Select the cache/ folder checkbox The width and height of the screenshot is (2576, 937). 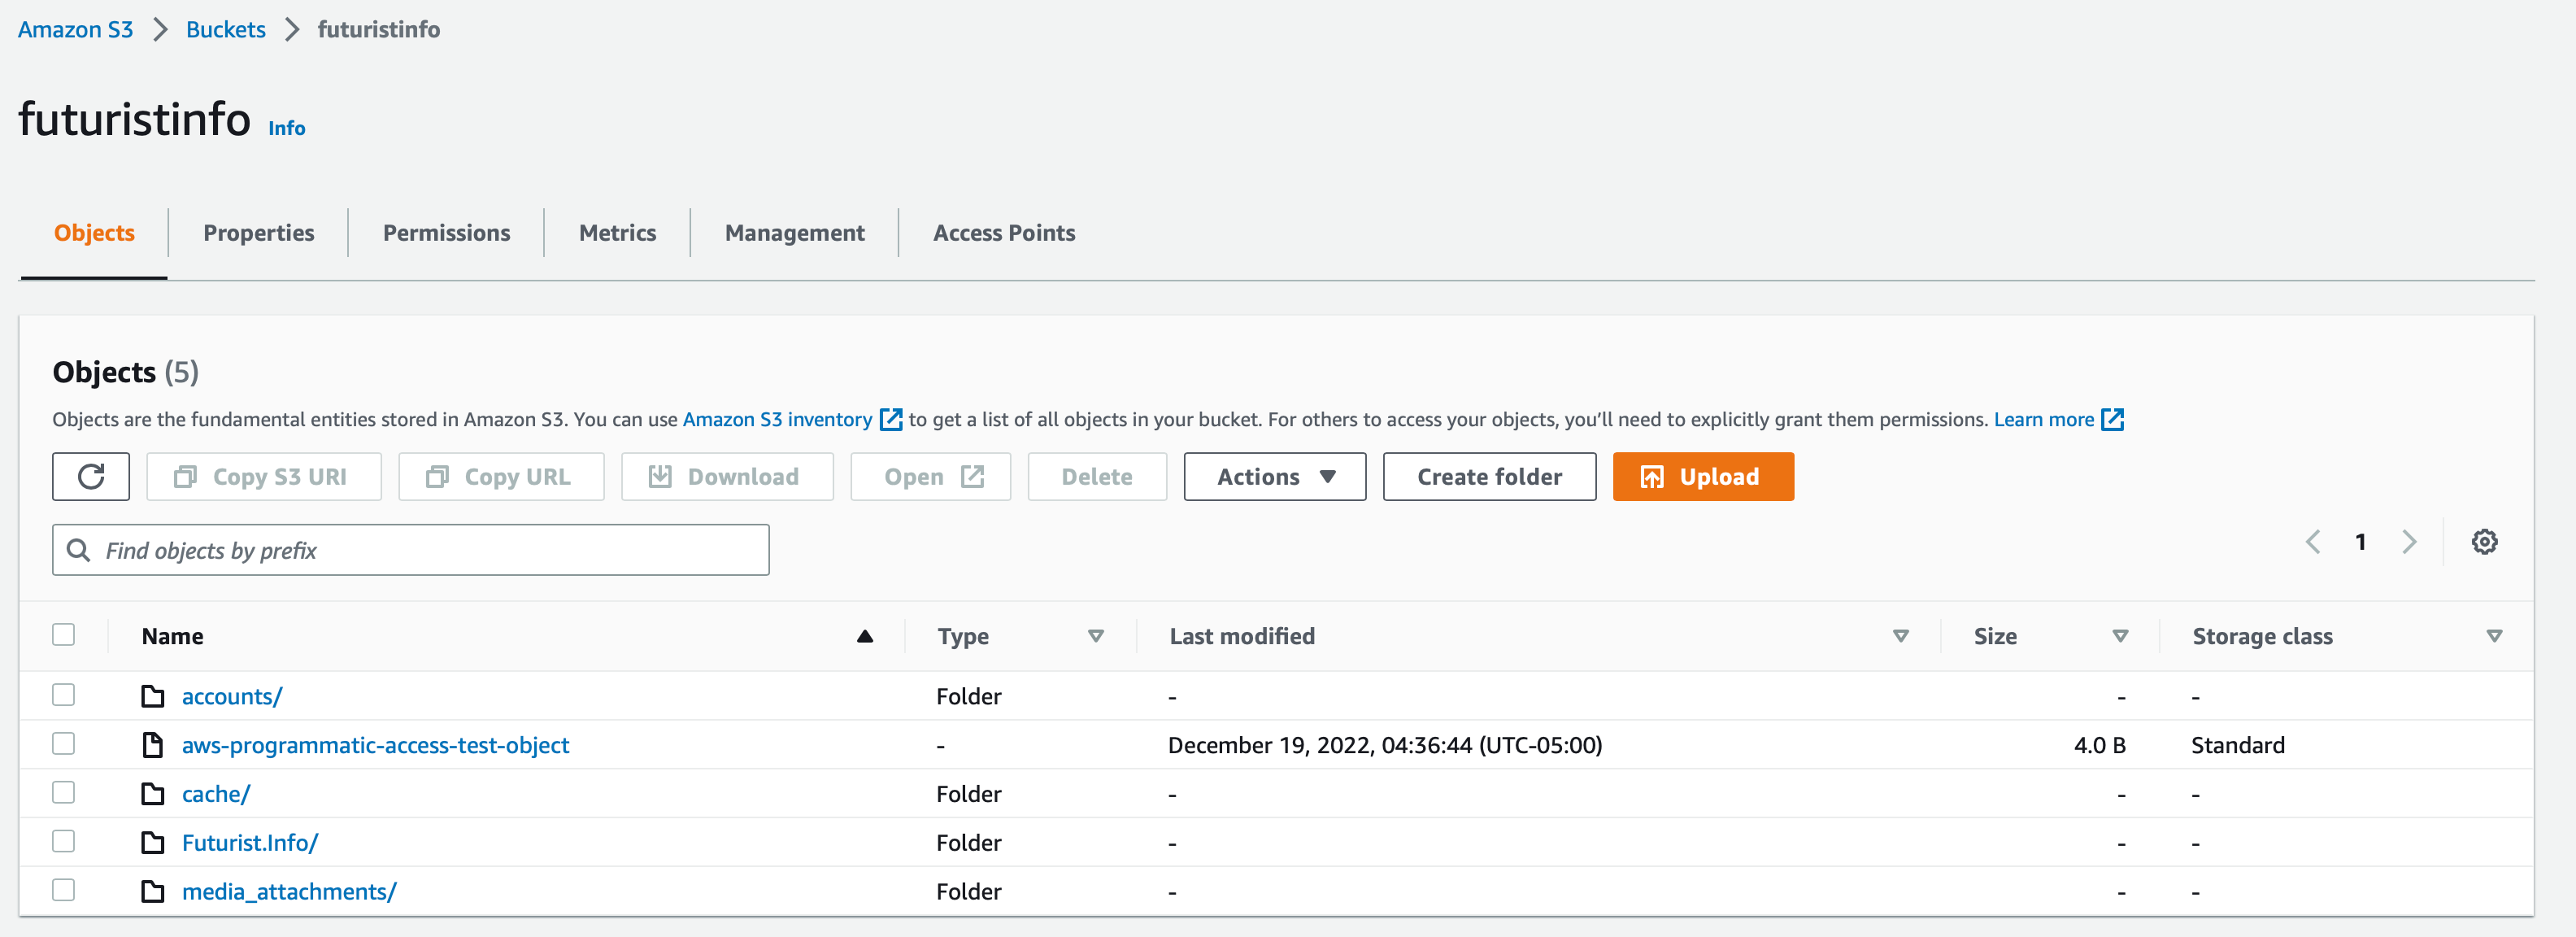click(64, 793)
